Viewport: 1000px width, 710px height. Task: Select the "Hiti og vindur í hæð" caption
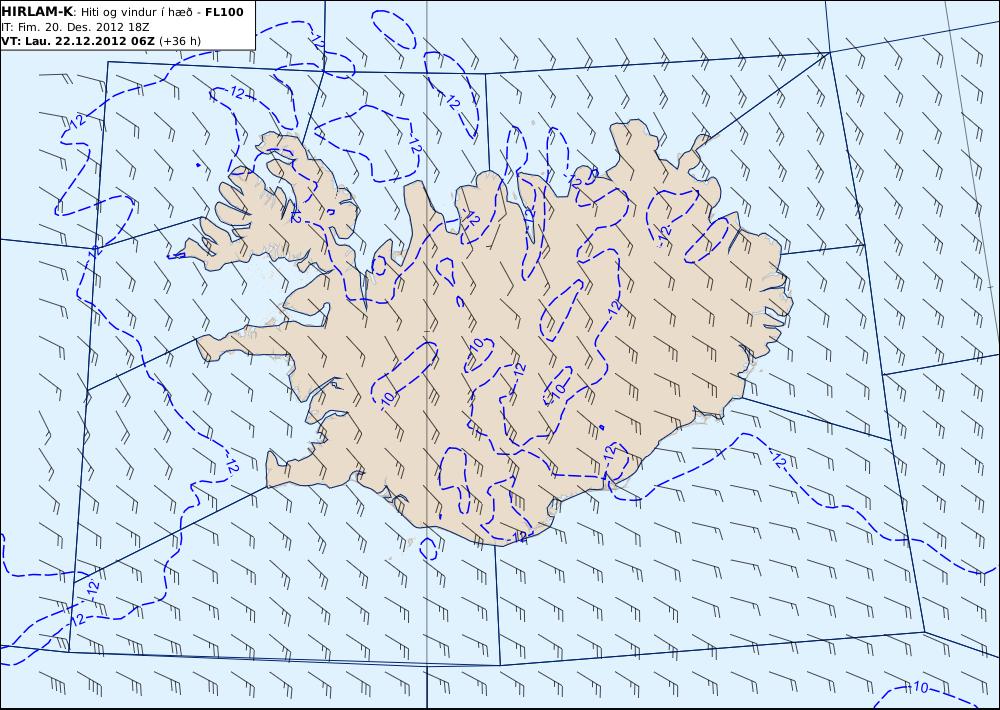138,13
